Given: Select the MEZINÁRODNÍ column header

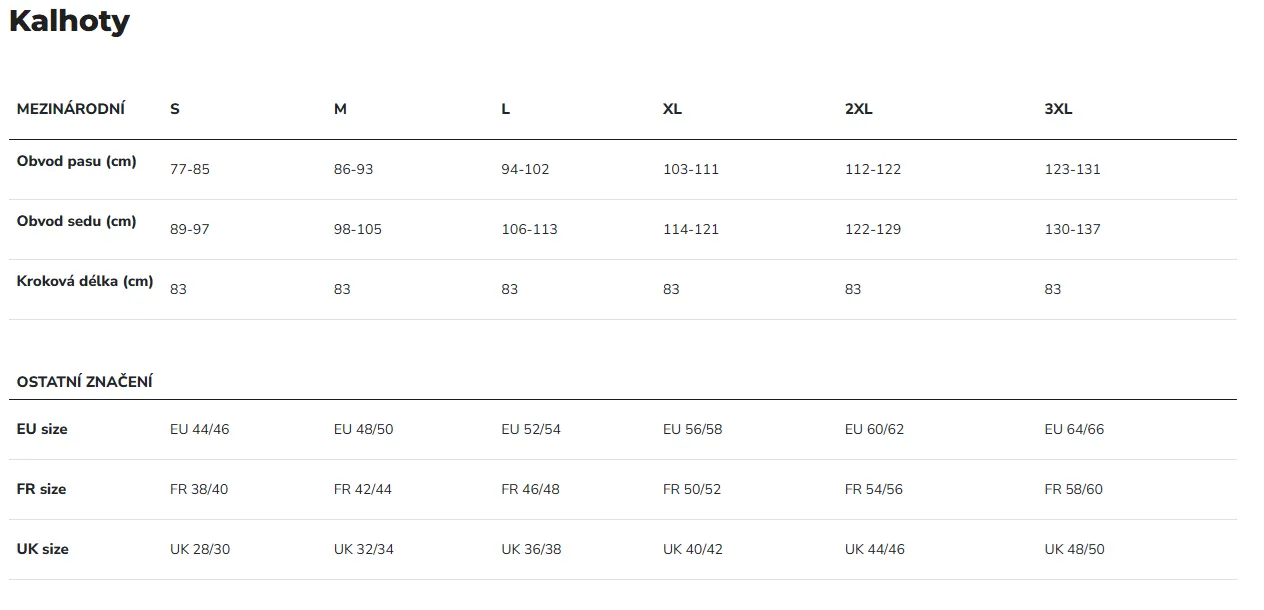Looking at the screenshot, I should [x=71, y=109].
